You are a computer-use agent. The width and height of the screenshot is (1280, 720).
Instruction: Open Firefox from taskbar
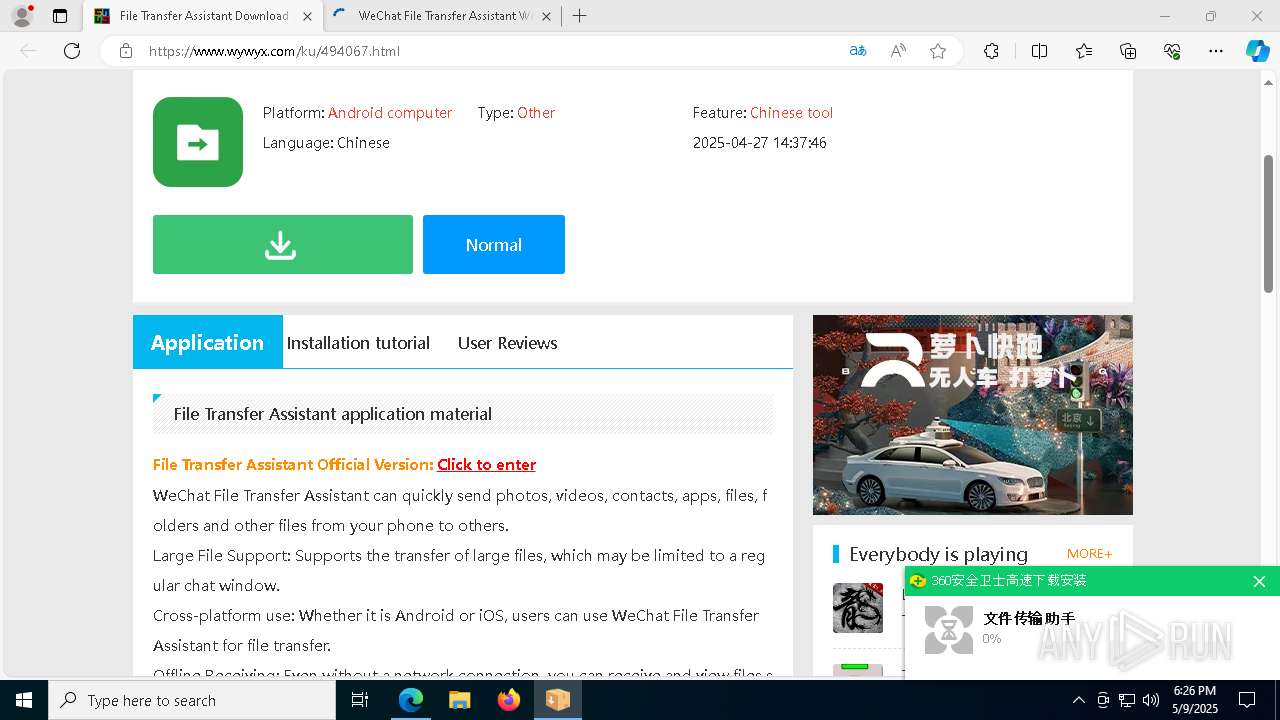(x=509, y=700)
